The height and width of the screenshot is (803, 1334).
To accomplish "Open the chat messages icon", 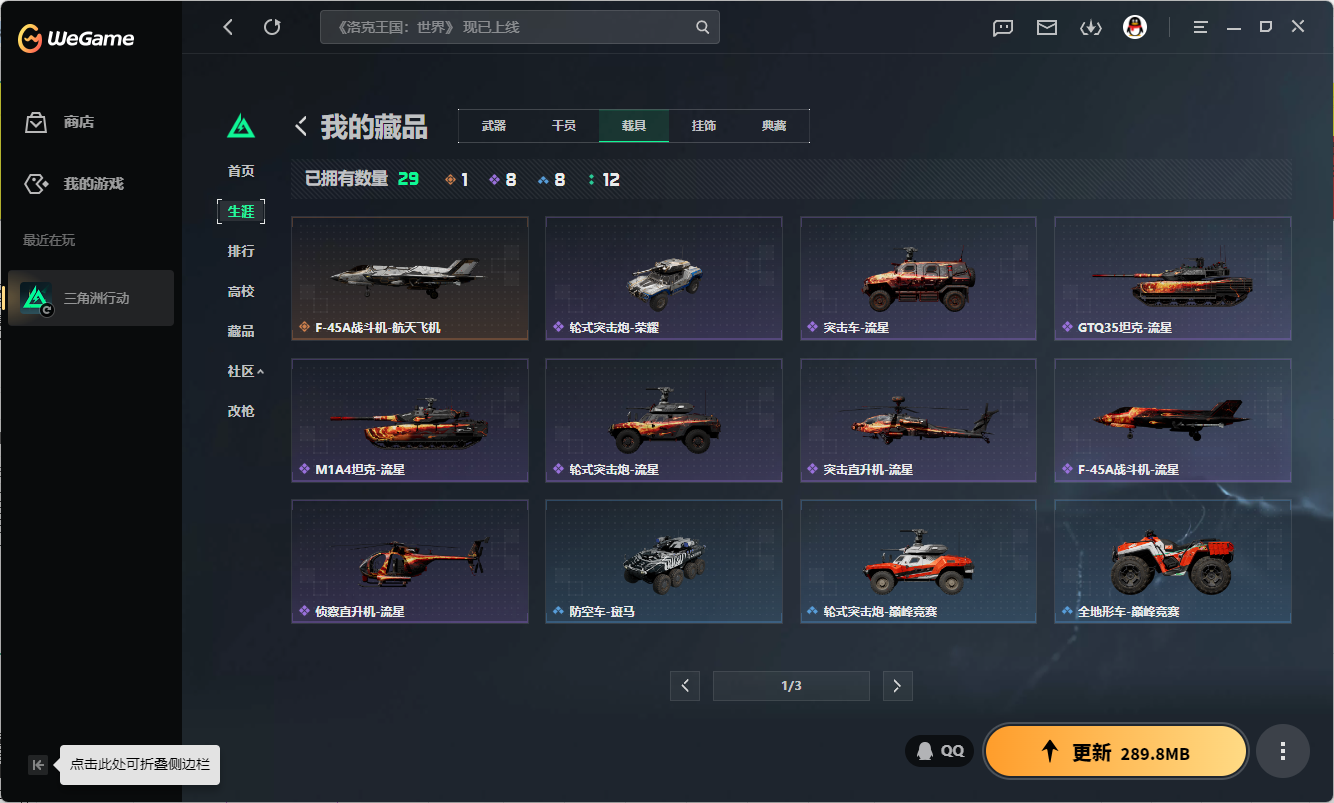I will pos(1003,28).
